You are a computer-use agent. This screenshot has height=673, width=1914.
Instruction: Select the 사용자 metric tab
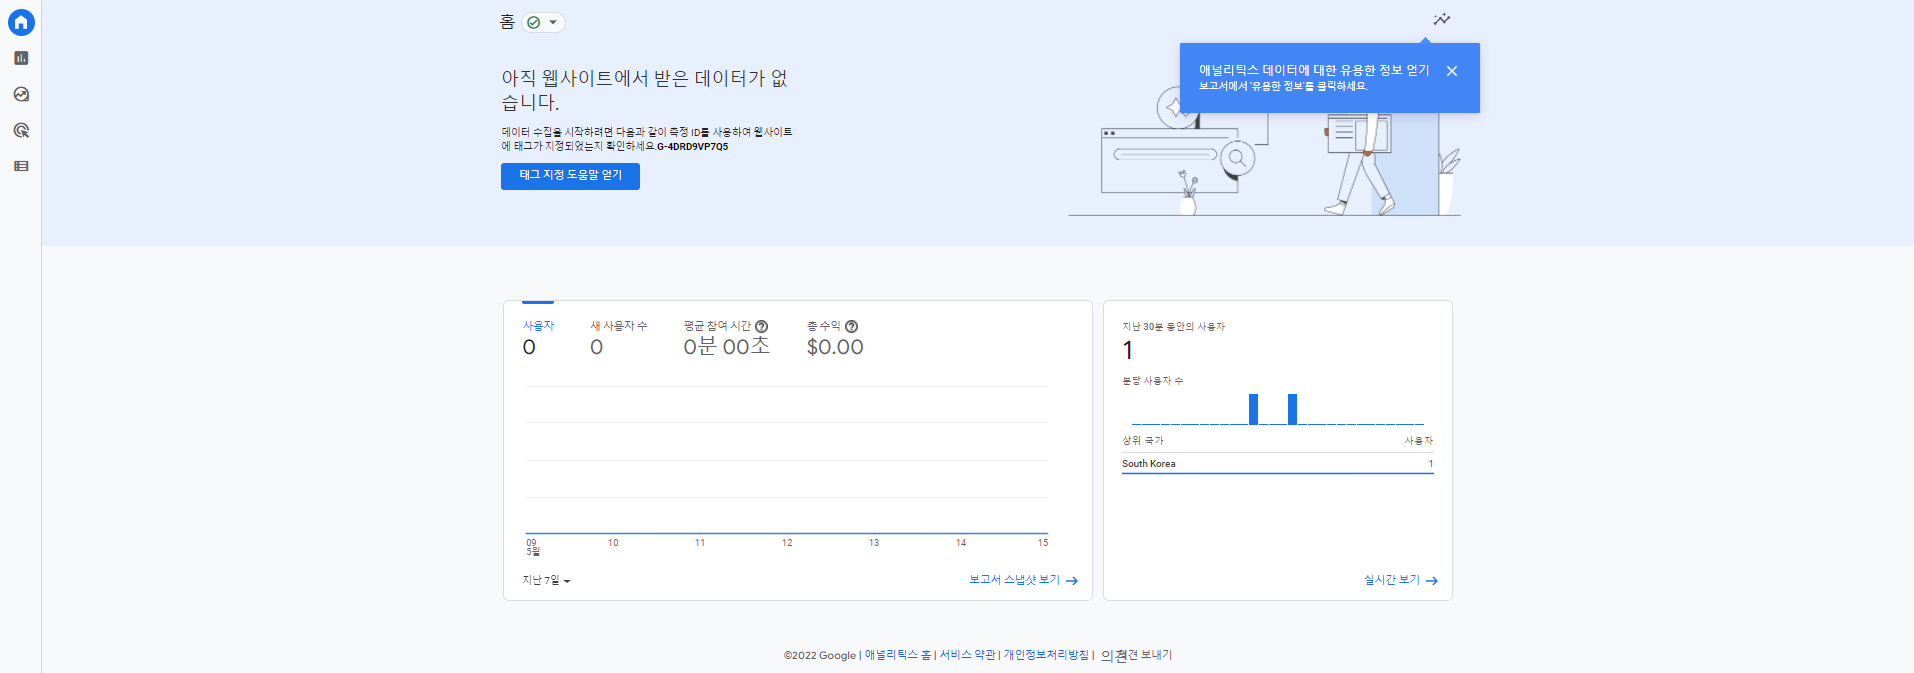click(538, 337)
